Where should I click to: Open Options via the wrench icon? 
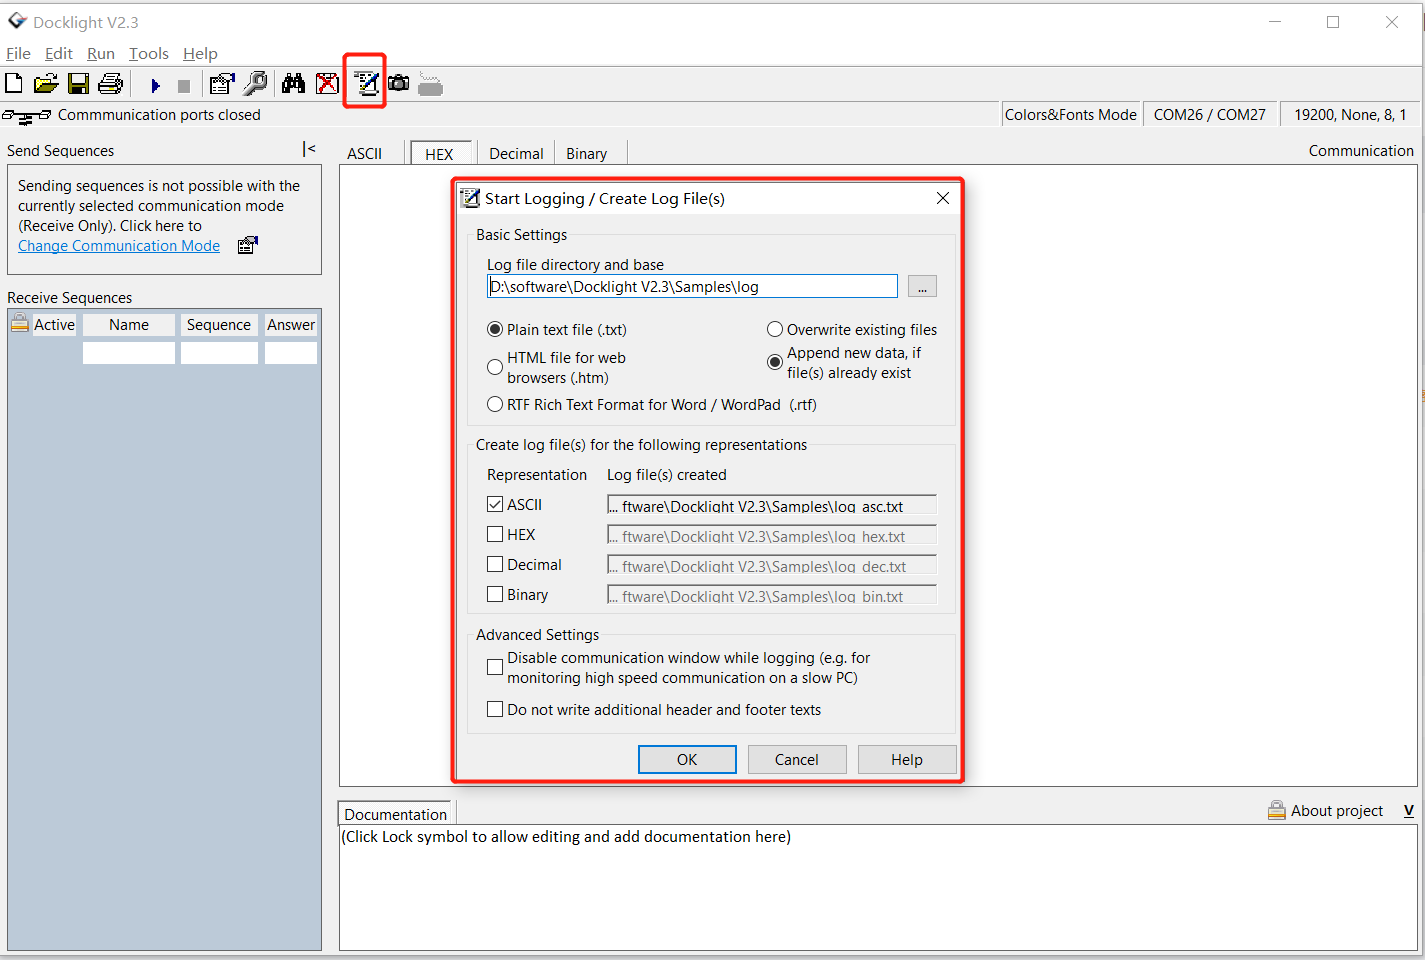(255, 84)
